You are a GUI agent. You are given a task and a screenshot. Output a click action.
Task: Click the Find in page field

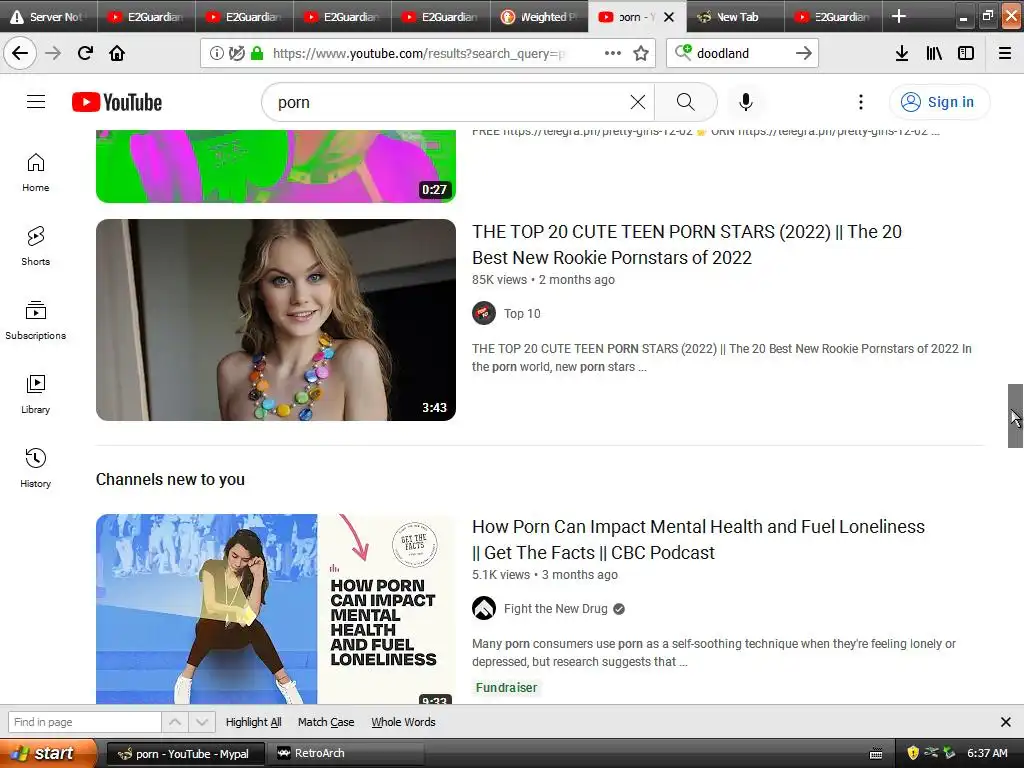84,722
